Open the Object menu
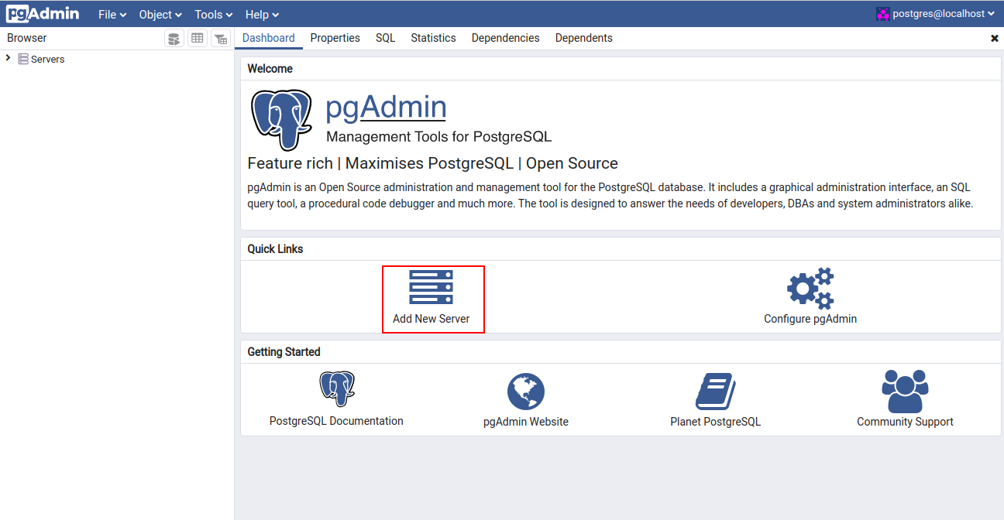 [160, 14]
